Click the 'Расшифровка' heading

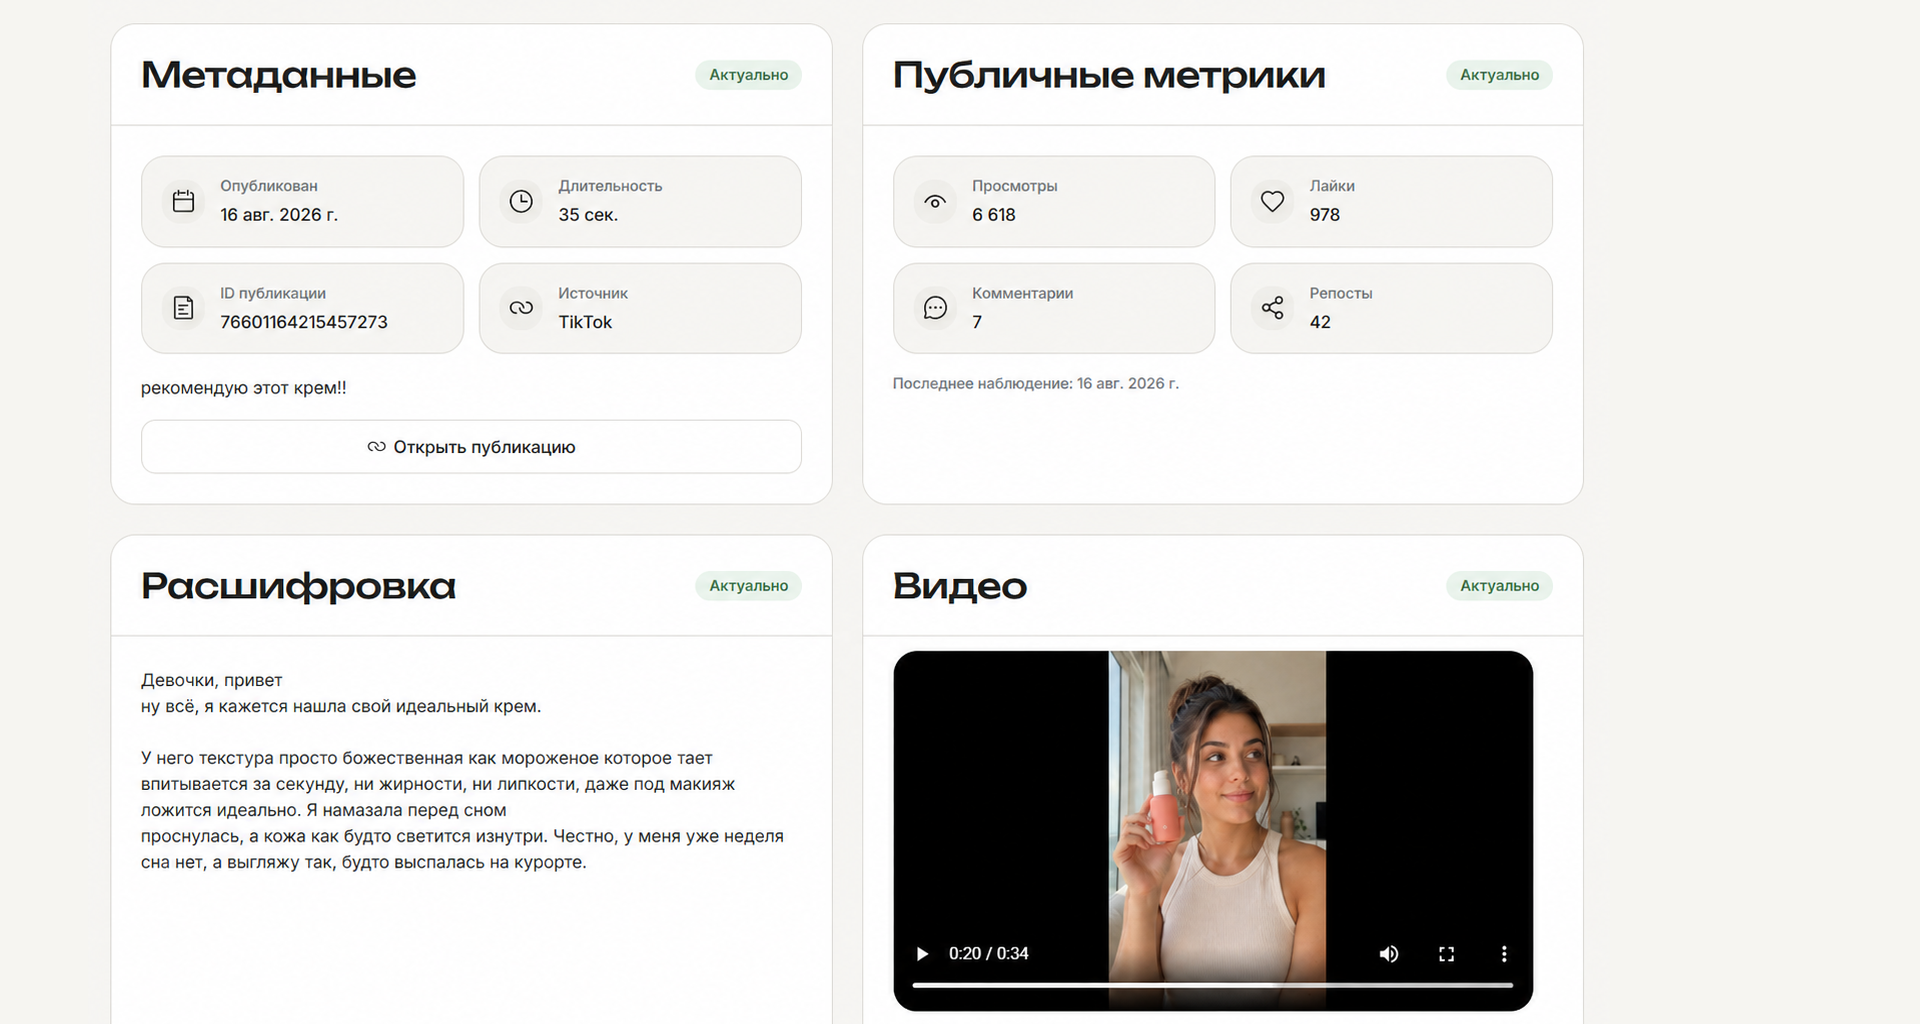tap(298, 586)
